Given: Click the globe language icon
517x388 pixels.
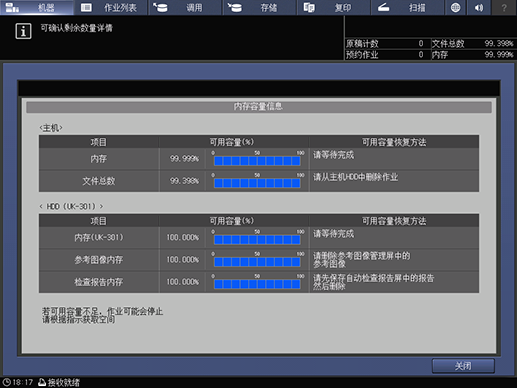Looking at the screenshot, I should tap(456, 7).
